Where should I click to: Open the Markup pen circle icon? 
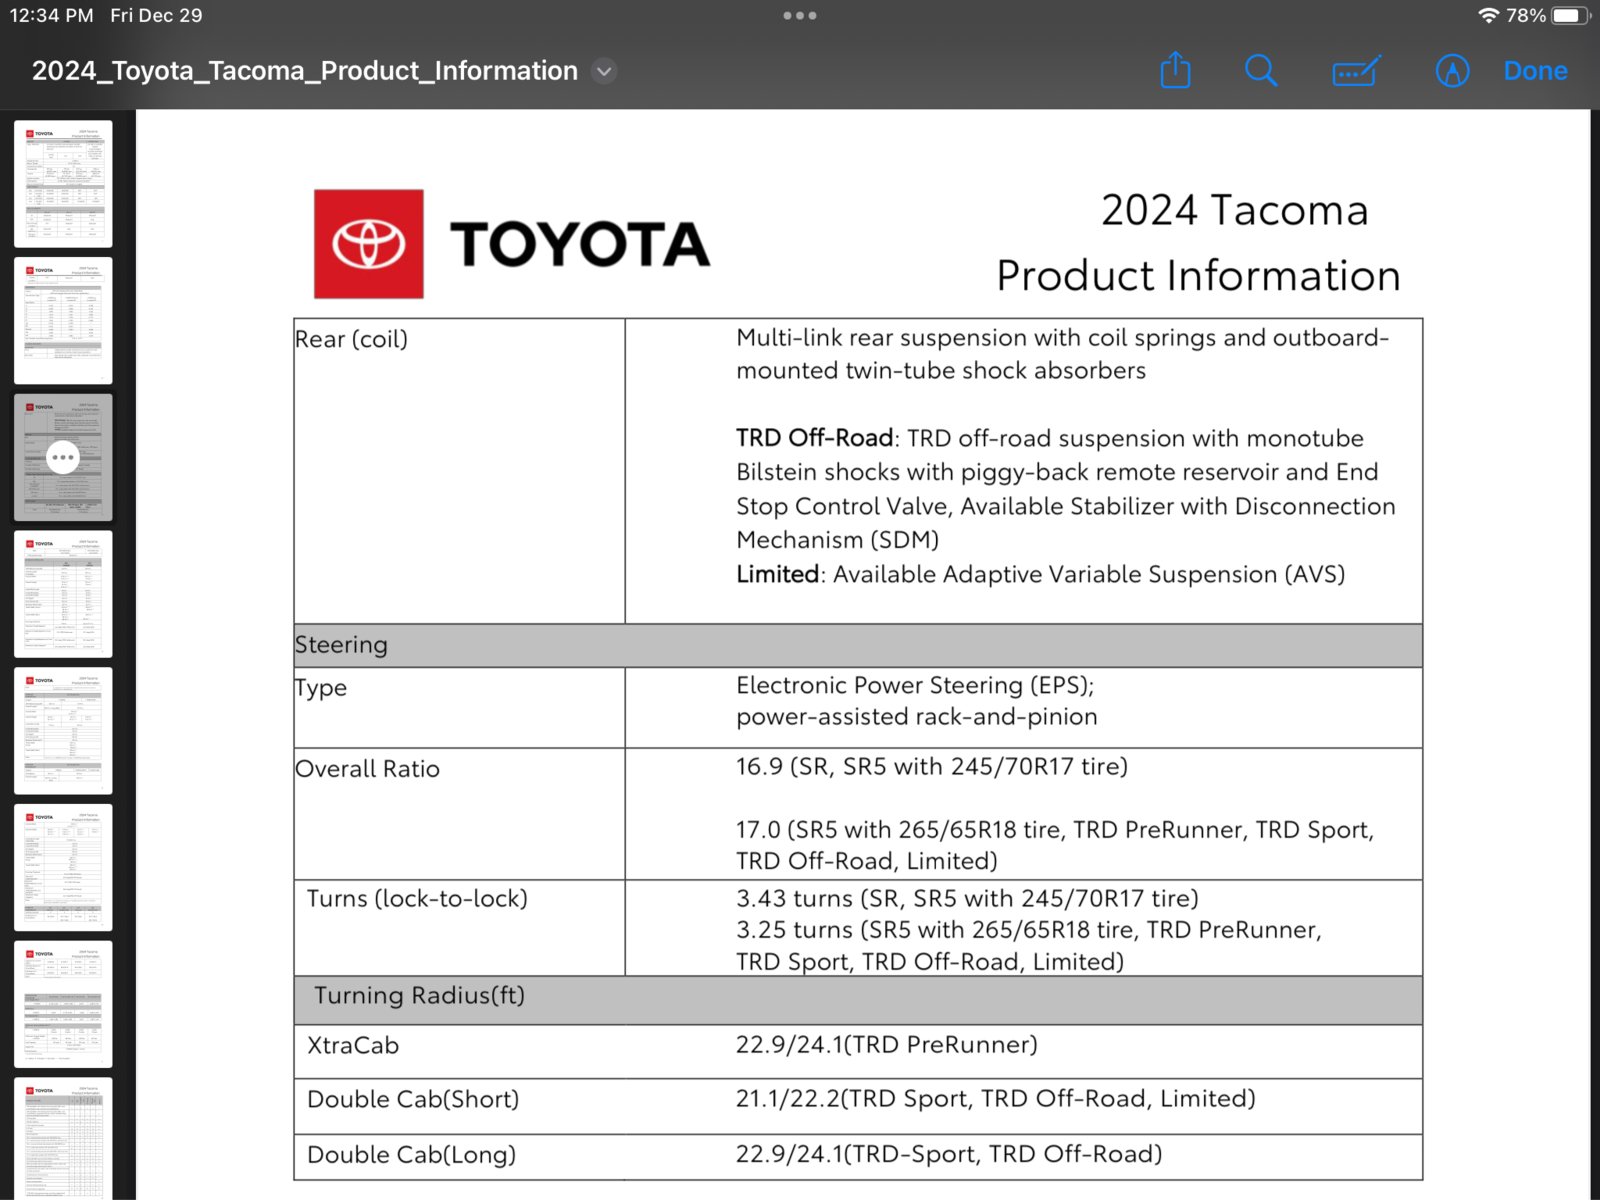(x=1452, y=71)
